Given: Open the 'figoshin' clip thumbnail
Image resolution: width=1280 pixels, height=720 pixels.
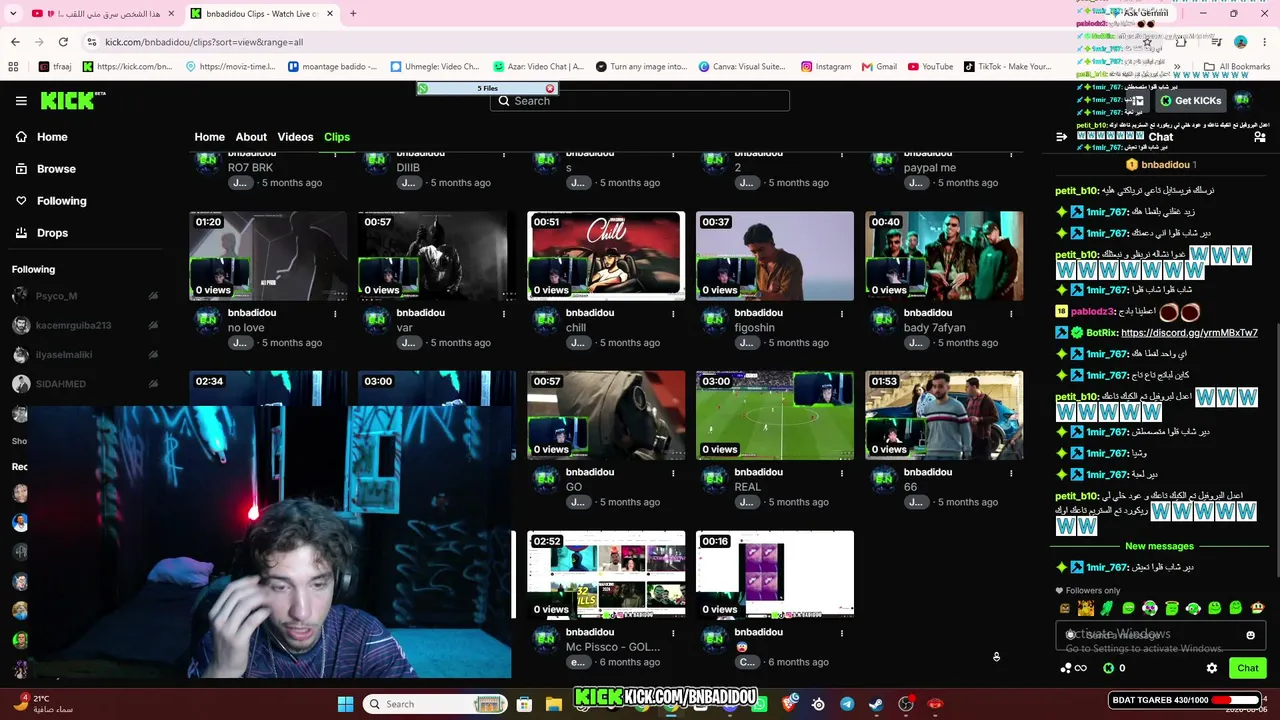Looking at the screenshot, I should [x=775, y=256].
